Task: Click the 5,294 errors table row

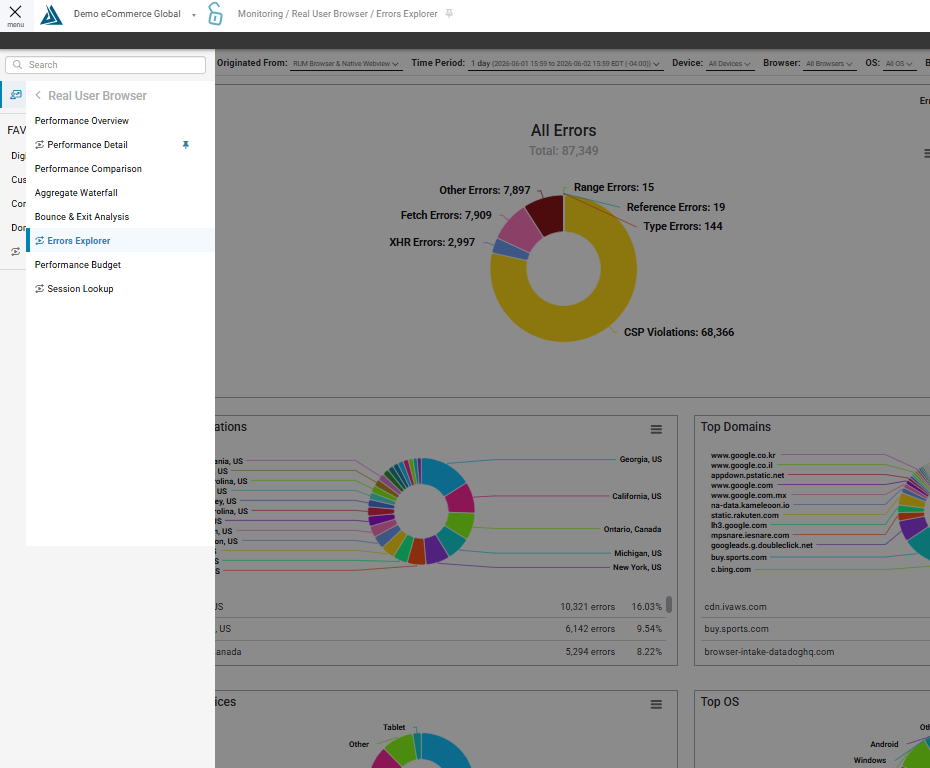Action: (x=441, y=652)
